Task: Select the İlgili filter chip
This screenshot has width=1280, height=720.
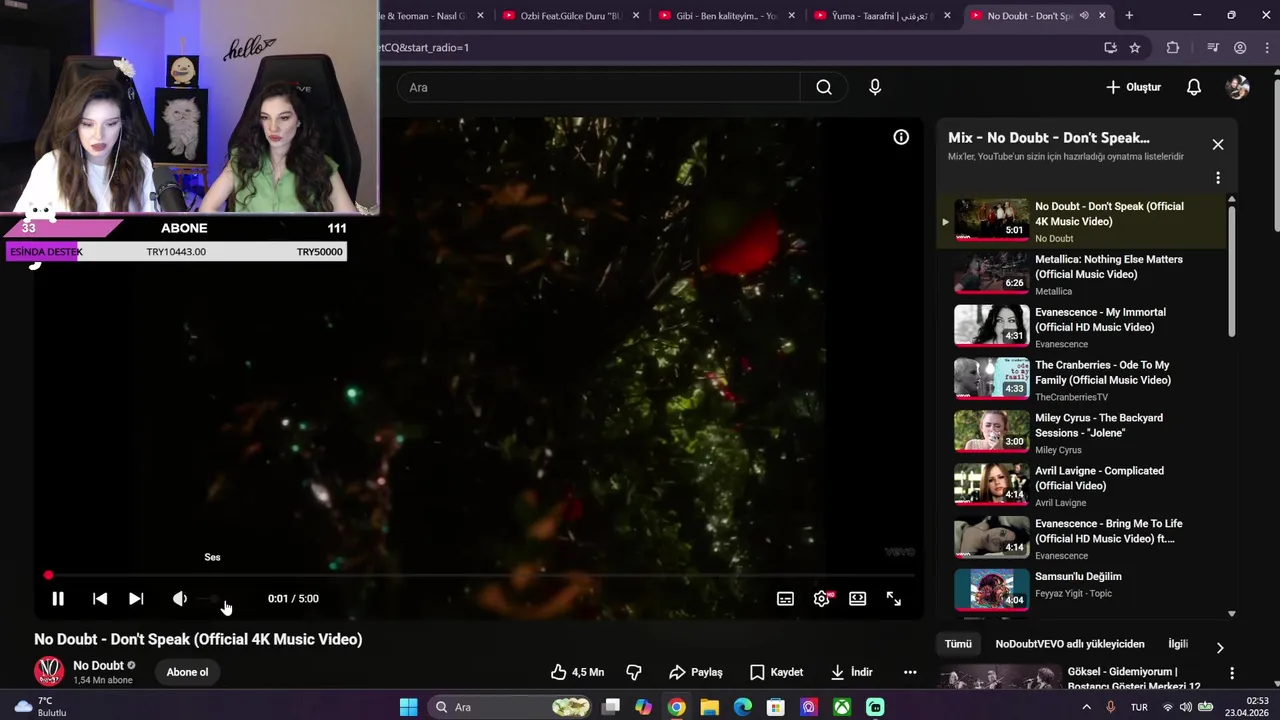Action: coord(1178,644)
